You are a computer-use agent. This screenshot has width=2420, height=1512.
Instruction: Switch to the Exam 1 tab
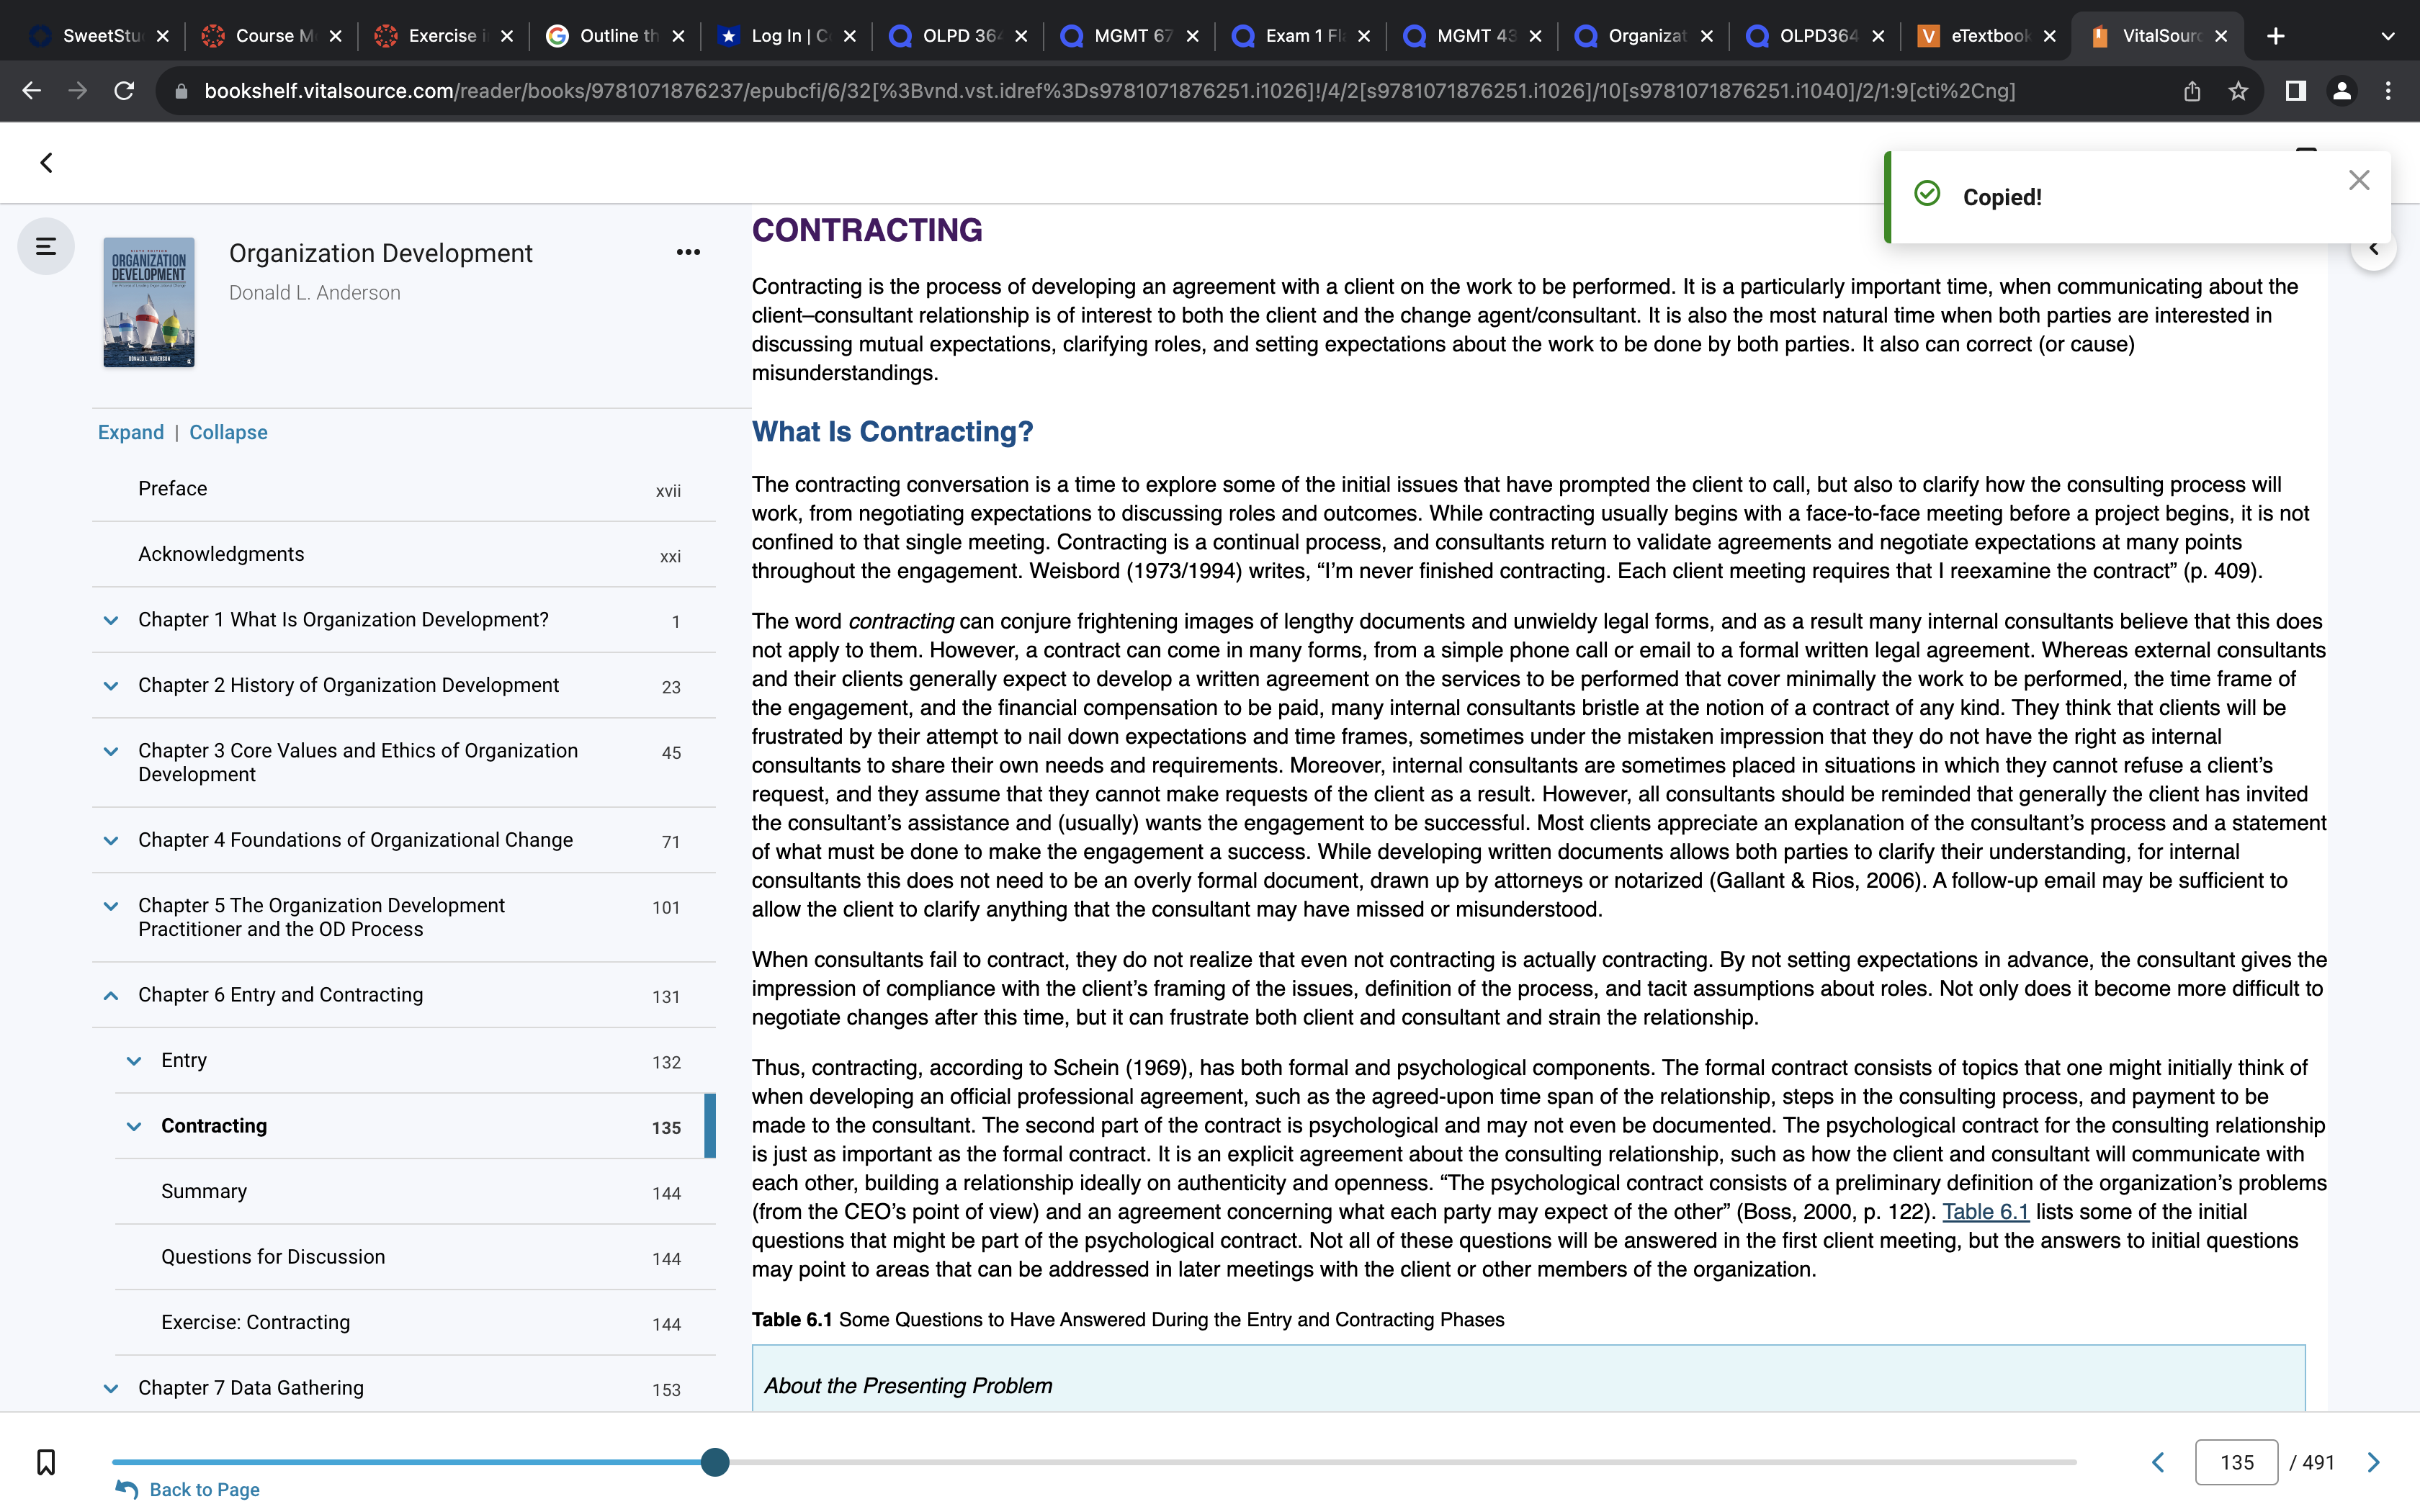tap(1301, 36)
